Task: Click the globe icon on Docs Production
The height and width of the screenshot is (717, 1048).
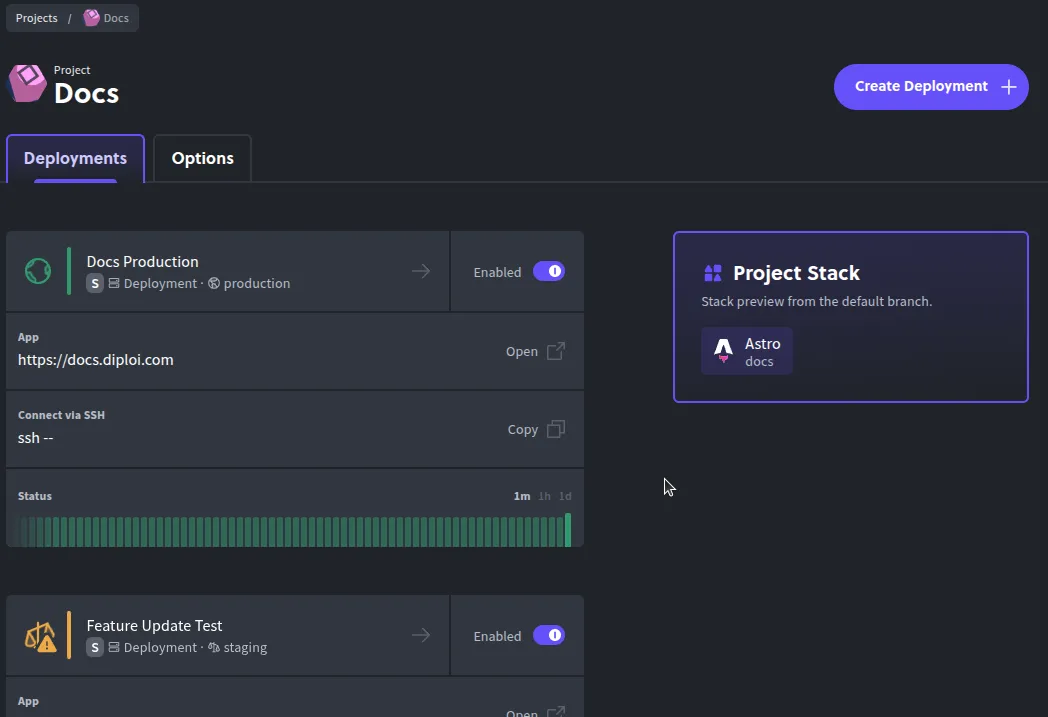Action: point(38,270)
